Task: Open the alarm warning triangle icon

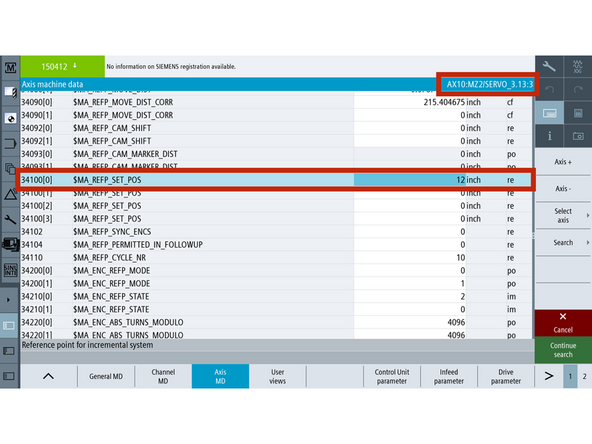Action: [10, 194]
